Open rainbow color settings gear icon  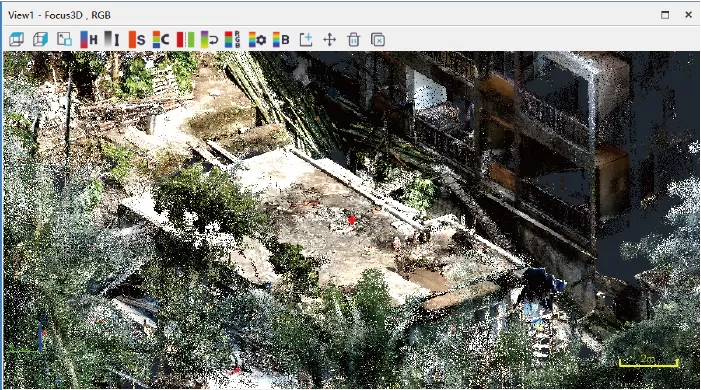click(x=258, y=39)
